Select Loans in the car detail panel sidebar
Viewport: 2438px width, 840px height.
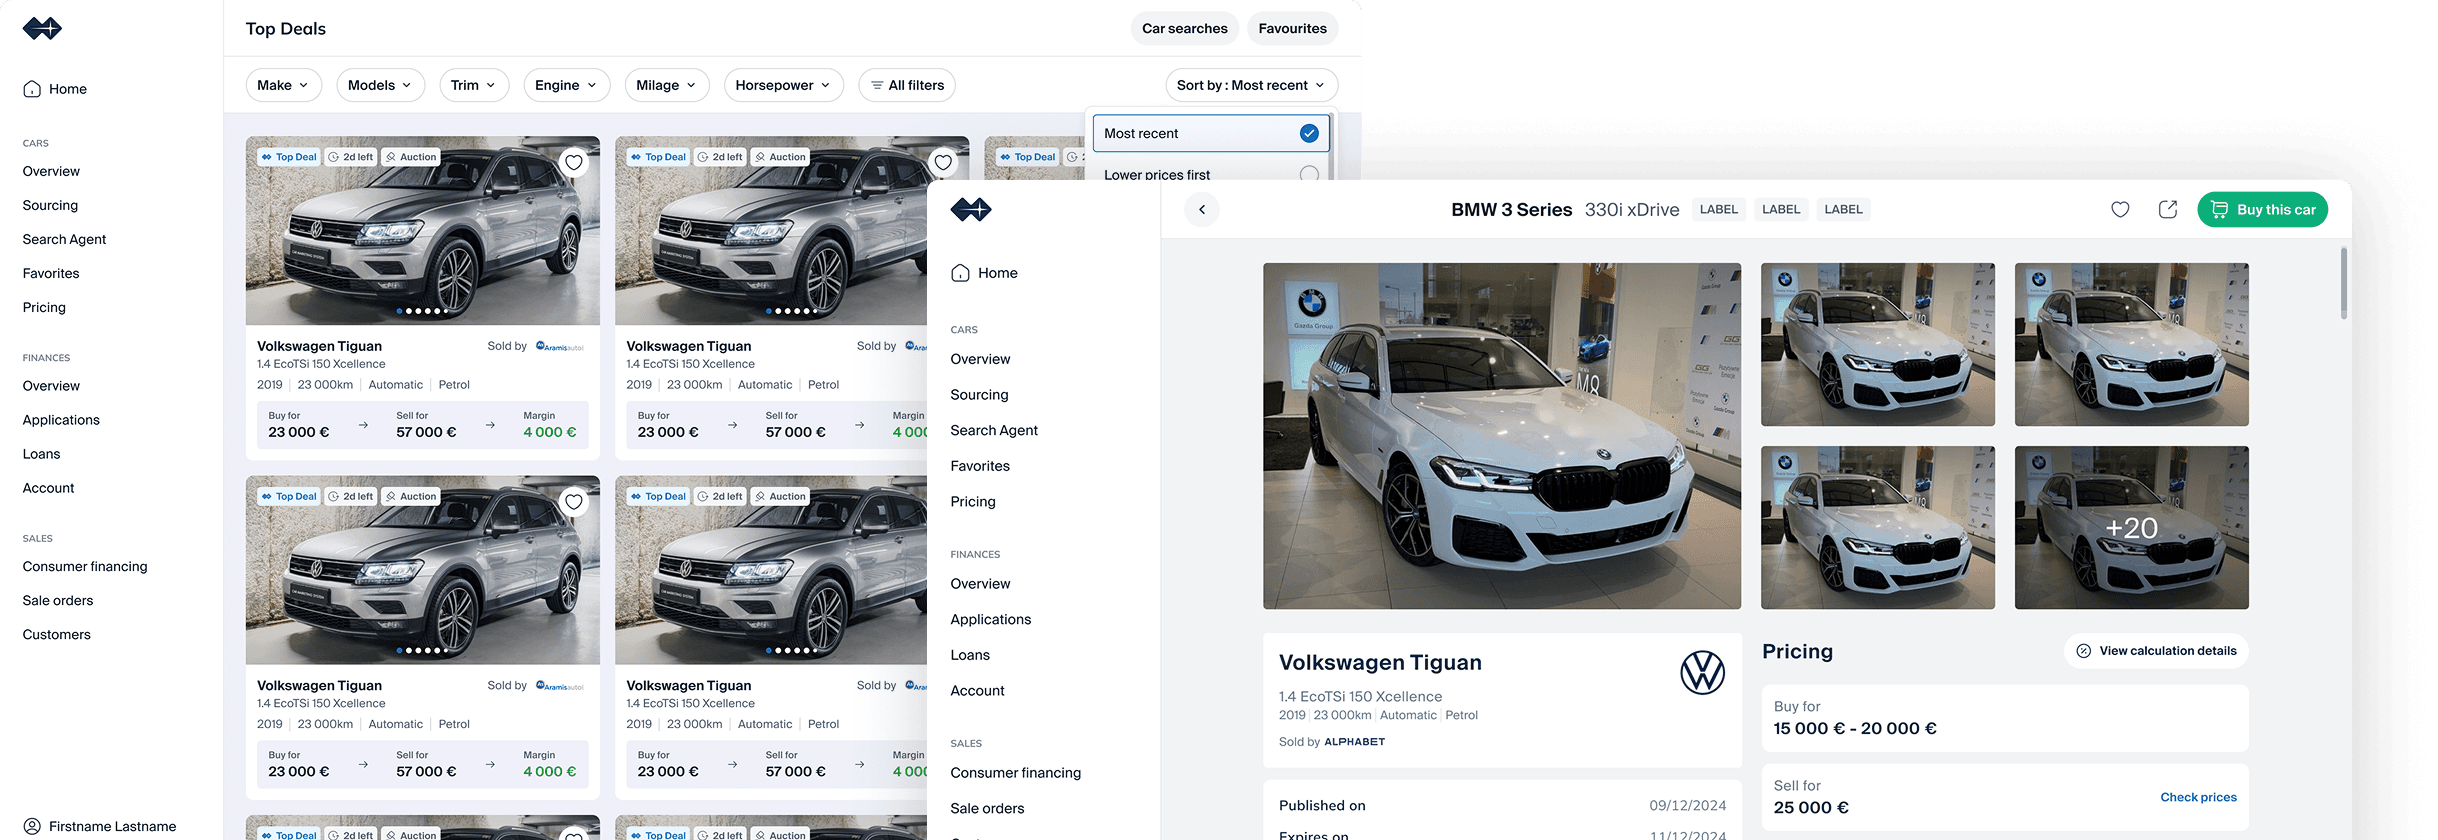(971, 655)
